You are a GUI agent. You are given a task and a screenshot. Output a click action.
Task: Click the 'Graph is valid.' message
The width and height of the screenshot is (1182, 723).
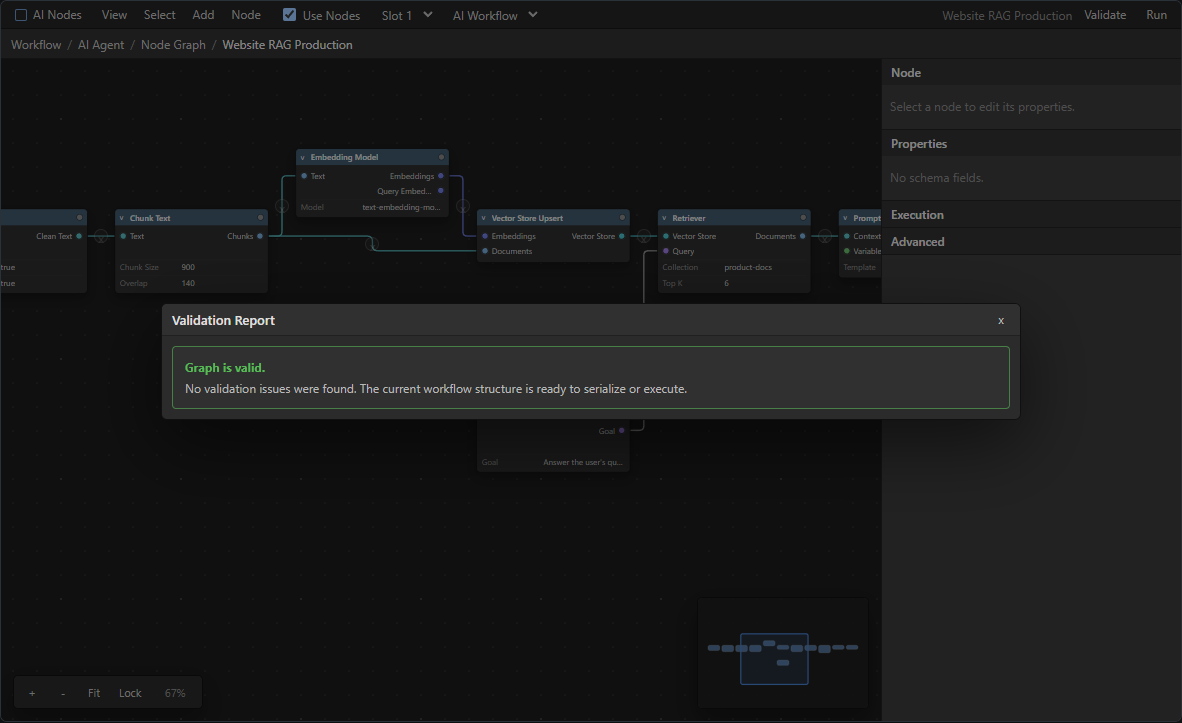225,368
